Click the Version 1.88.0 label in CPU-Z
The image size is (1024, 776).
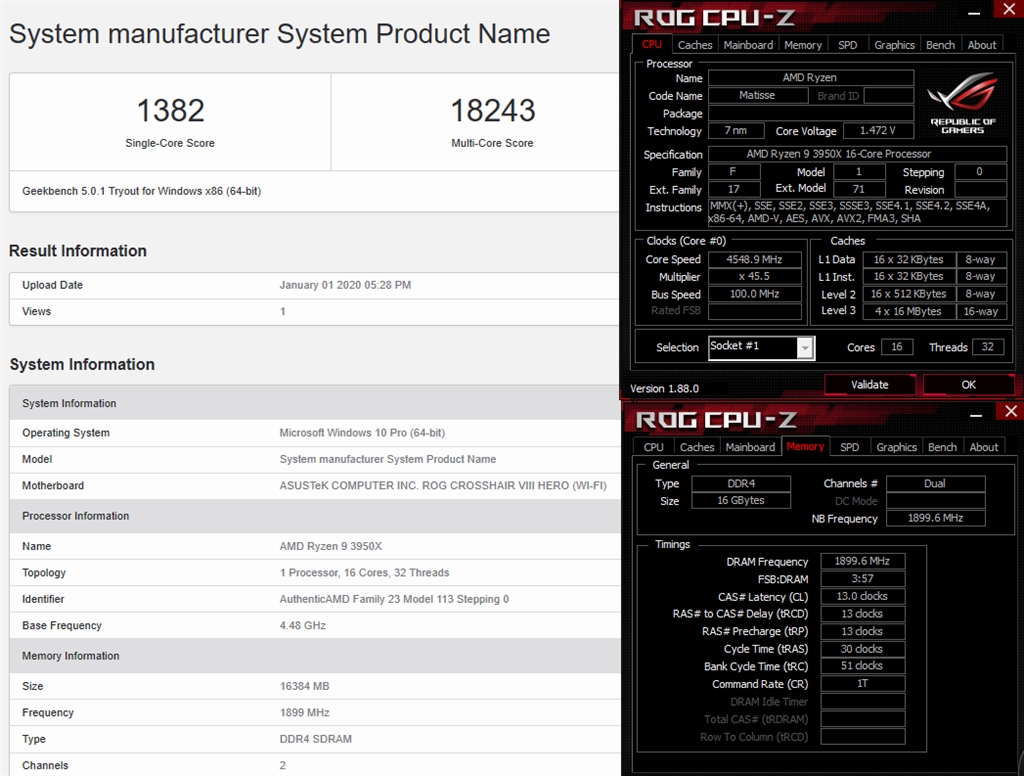664,389
